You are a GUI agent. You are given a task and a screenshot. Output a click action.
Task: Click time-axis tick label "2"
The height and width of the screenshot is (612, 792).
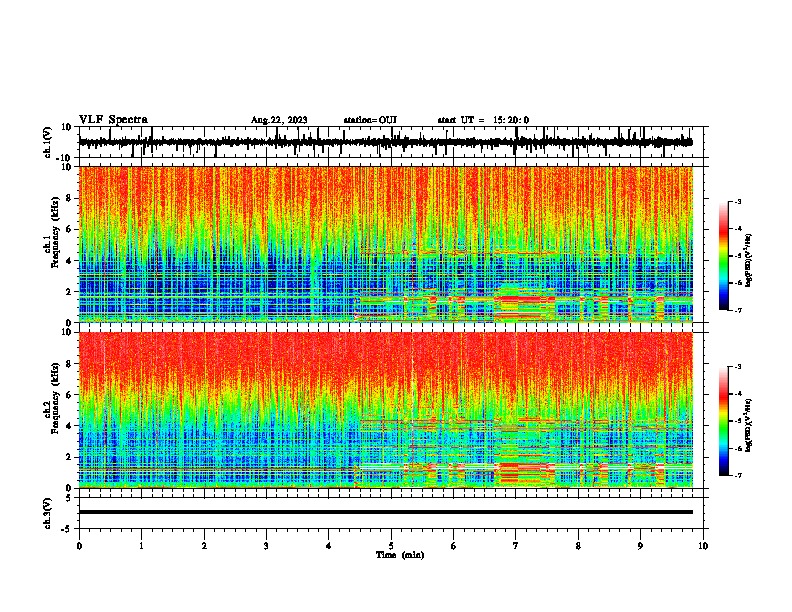(204, 546)
